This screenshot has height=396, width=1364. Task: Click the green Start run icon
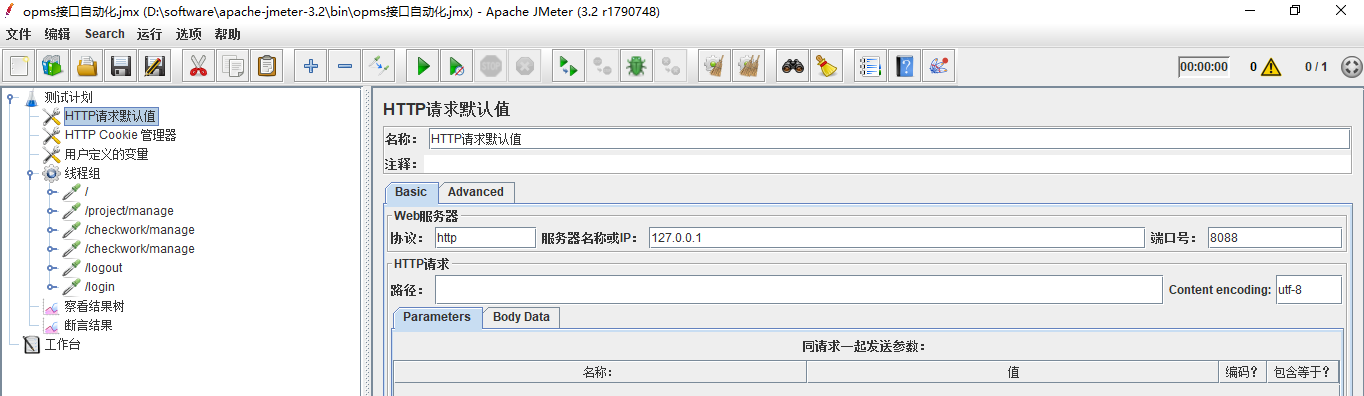(423, 67)
